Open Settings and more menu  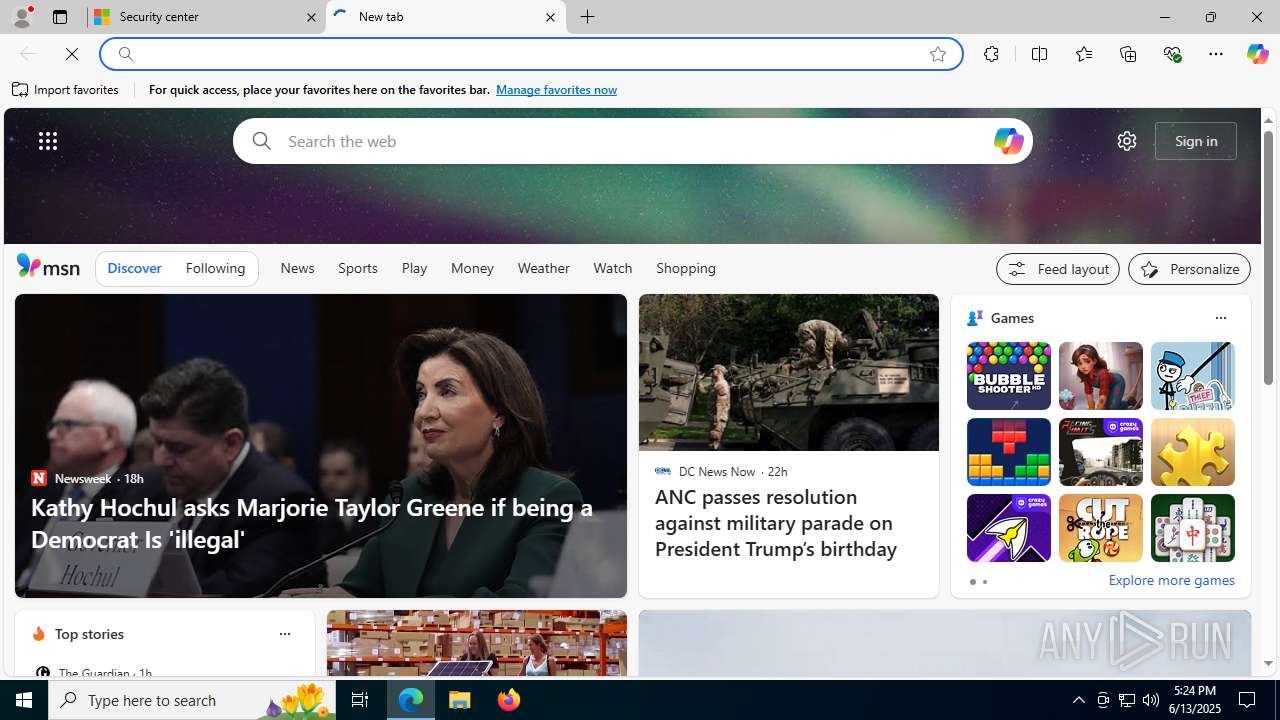1216,54
